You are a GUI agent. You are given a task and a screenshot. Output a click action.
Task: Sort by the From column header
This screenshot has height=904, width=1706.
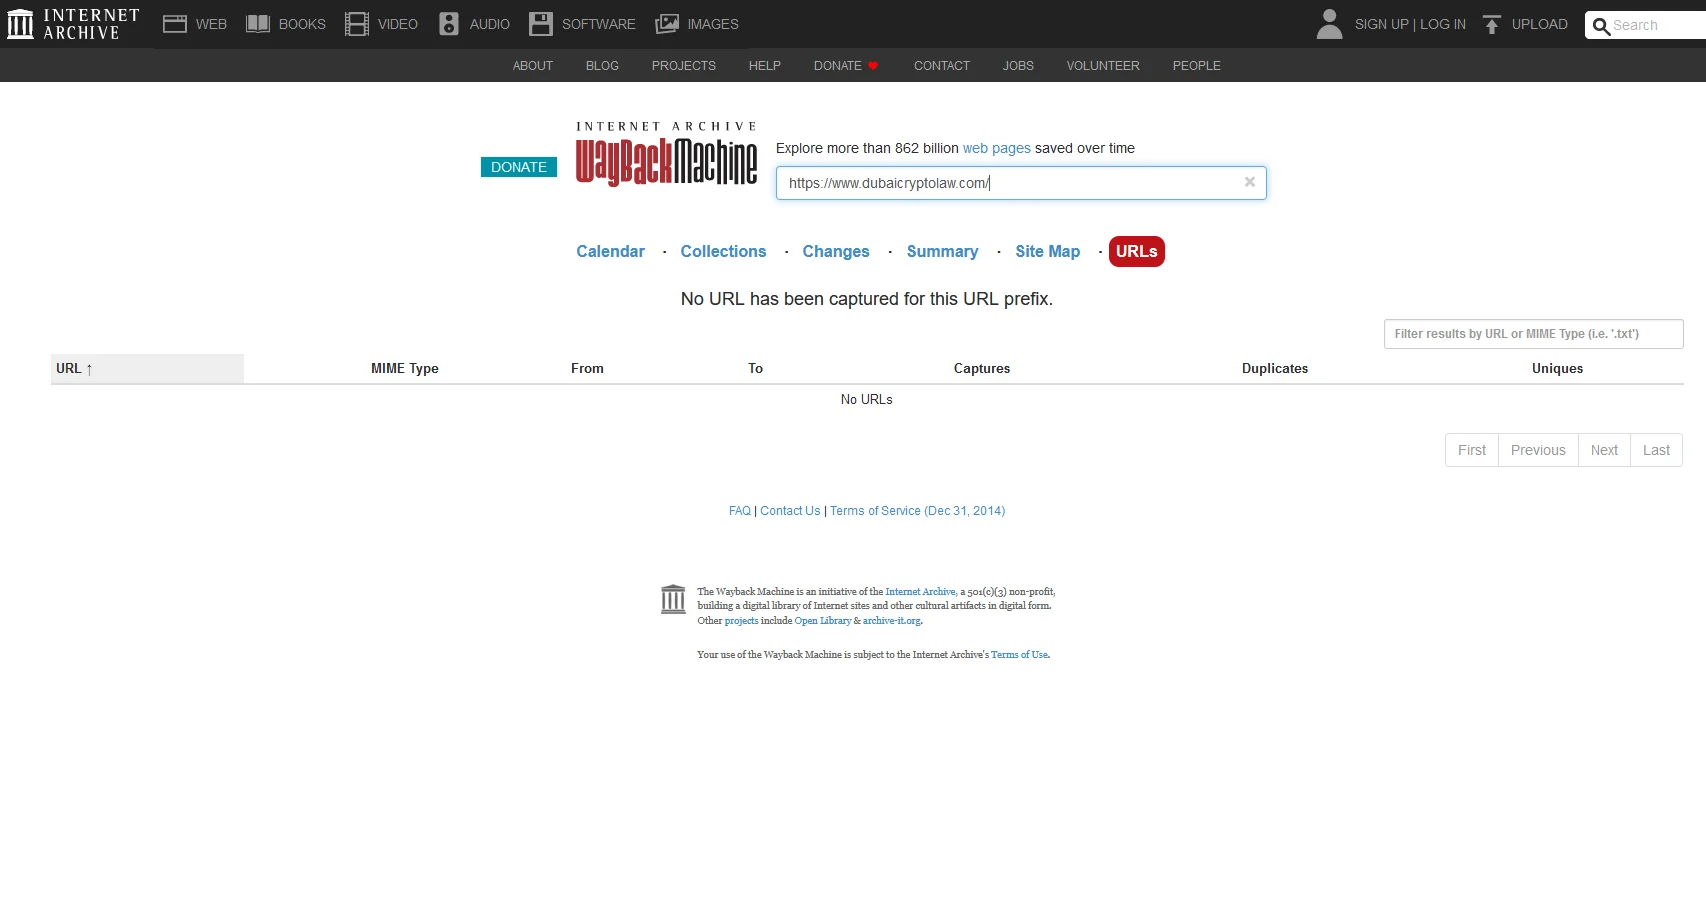click(587, 368)
